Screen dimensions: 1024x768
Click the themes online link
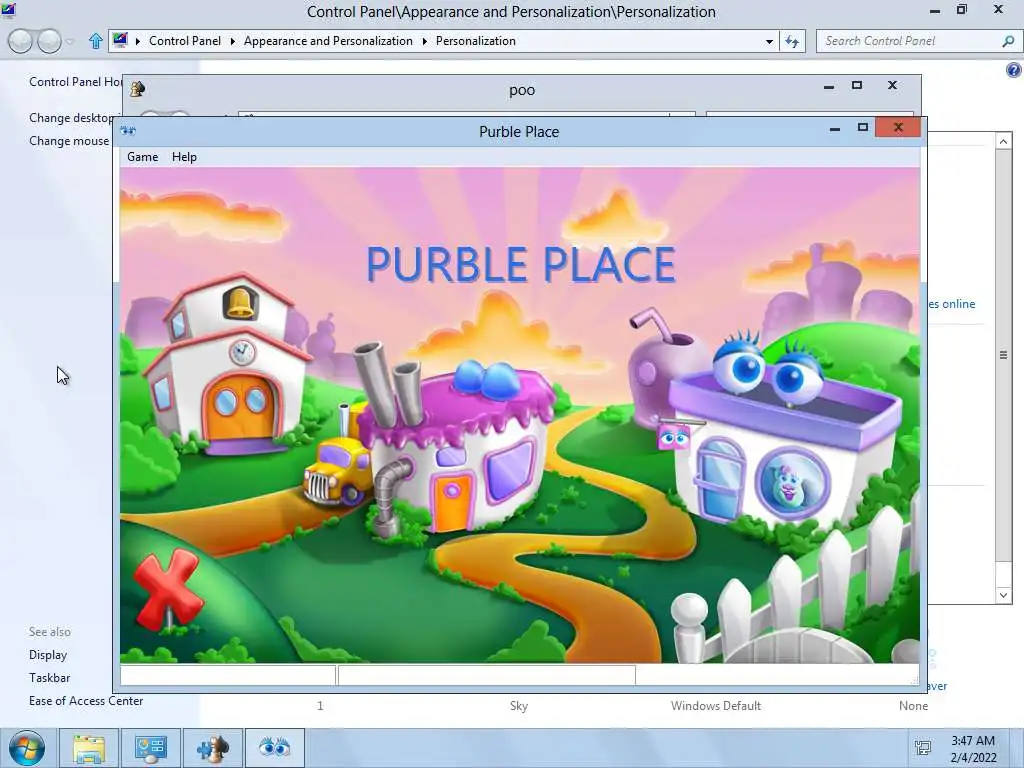pos(952,304)
